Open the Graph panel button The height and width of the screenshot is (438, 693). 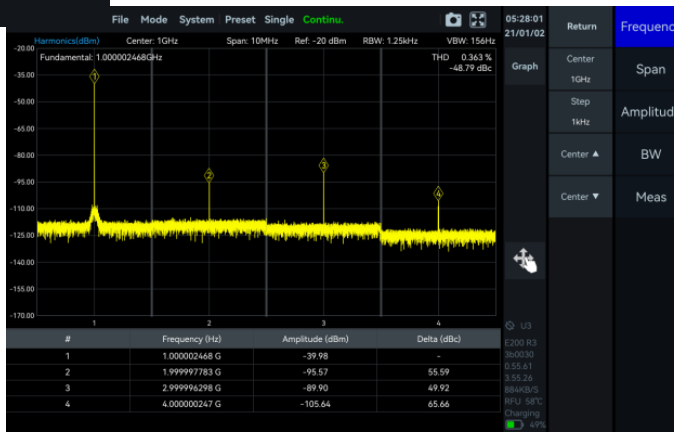(x=525, y=66)
